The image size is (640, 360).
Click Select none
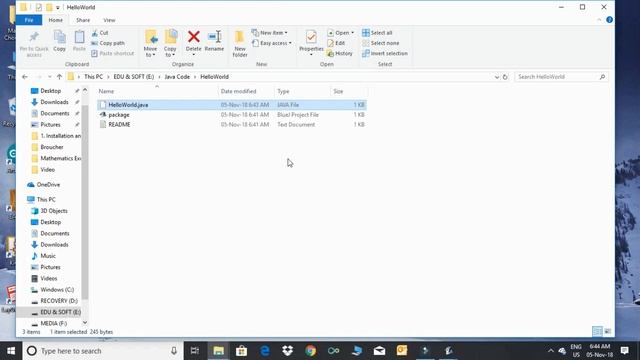[380, 43]
